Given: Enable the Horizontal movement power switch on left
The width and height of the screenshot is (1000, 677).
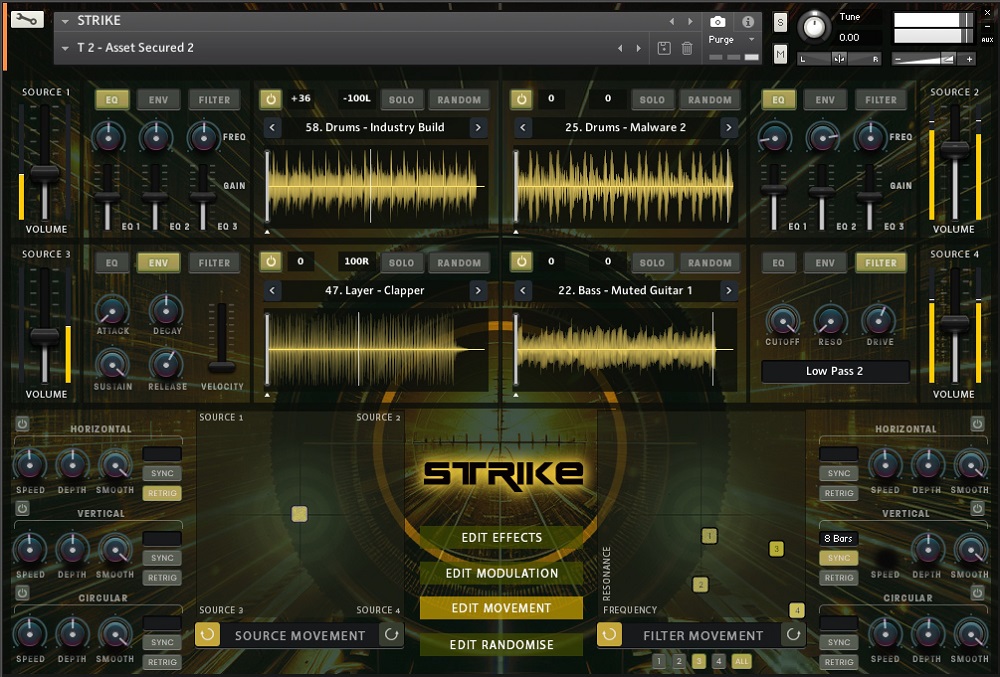Looking at the screenshot, I should 22,424.
